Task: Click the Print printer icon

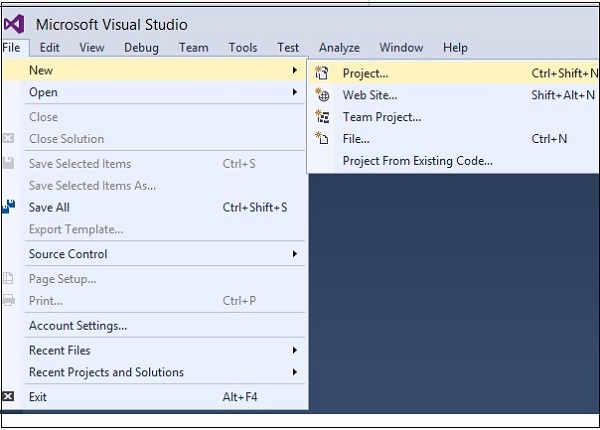Action: point(9,301)
